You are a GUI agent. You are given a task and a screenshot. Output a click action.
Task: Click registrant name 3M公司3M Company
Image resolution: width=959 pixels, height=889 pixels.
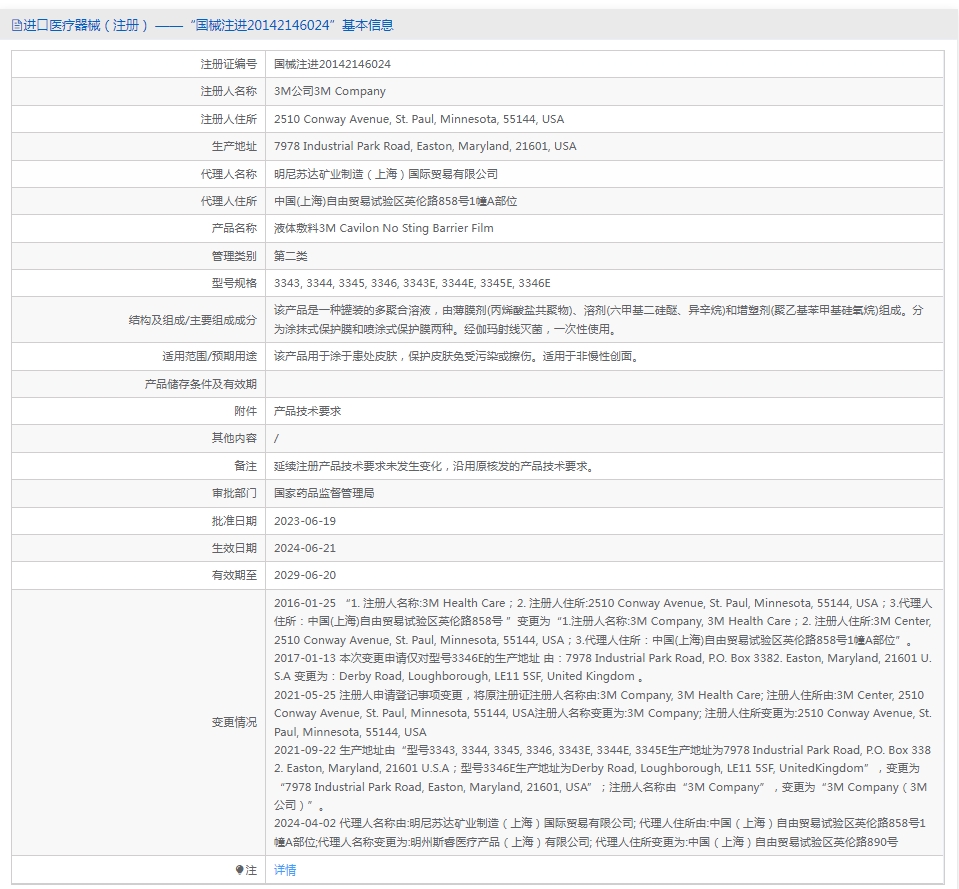point(330,91)
